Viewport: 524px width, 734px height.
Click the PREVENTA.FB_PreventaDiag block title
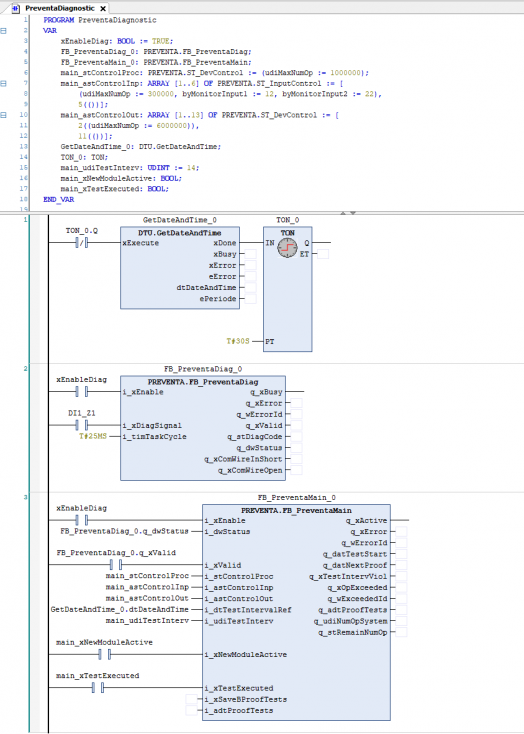tap(203, 382)
